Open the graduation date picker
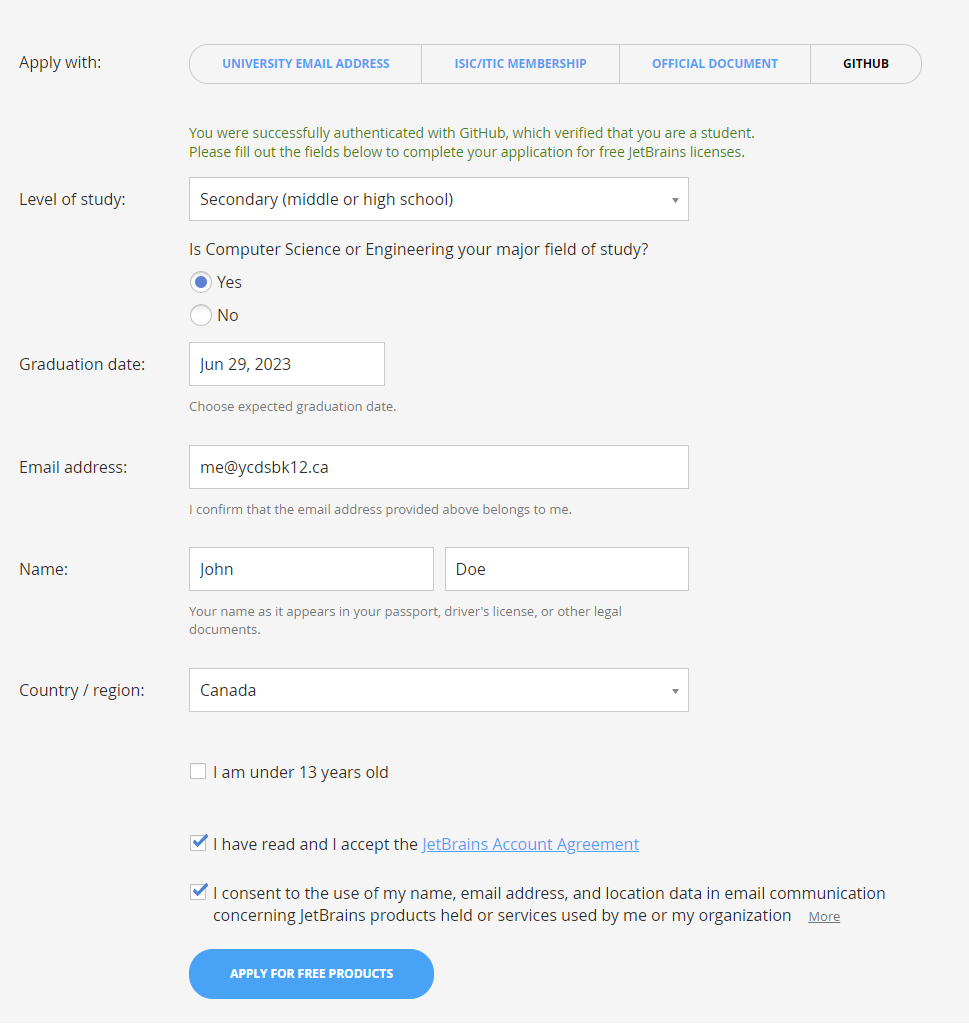 (286, 363)
